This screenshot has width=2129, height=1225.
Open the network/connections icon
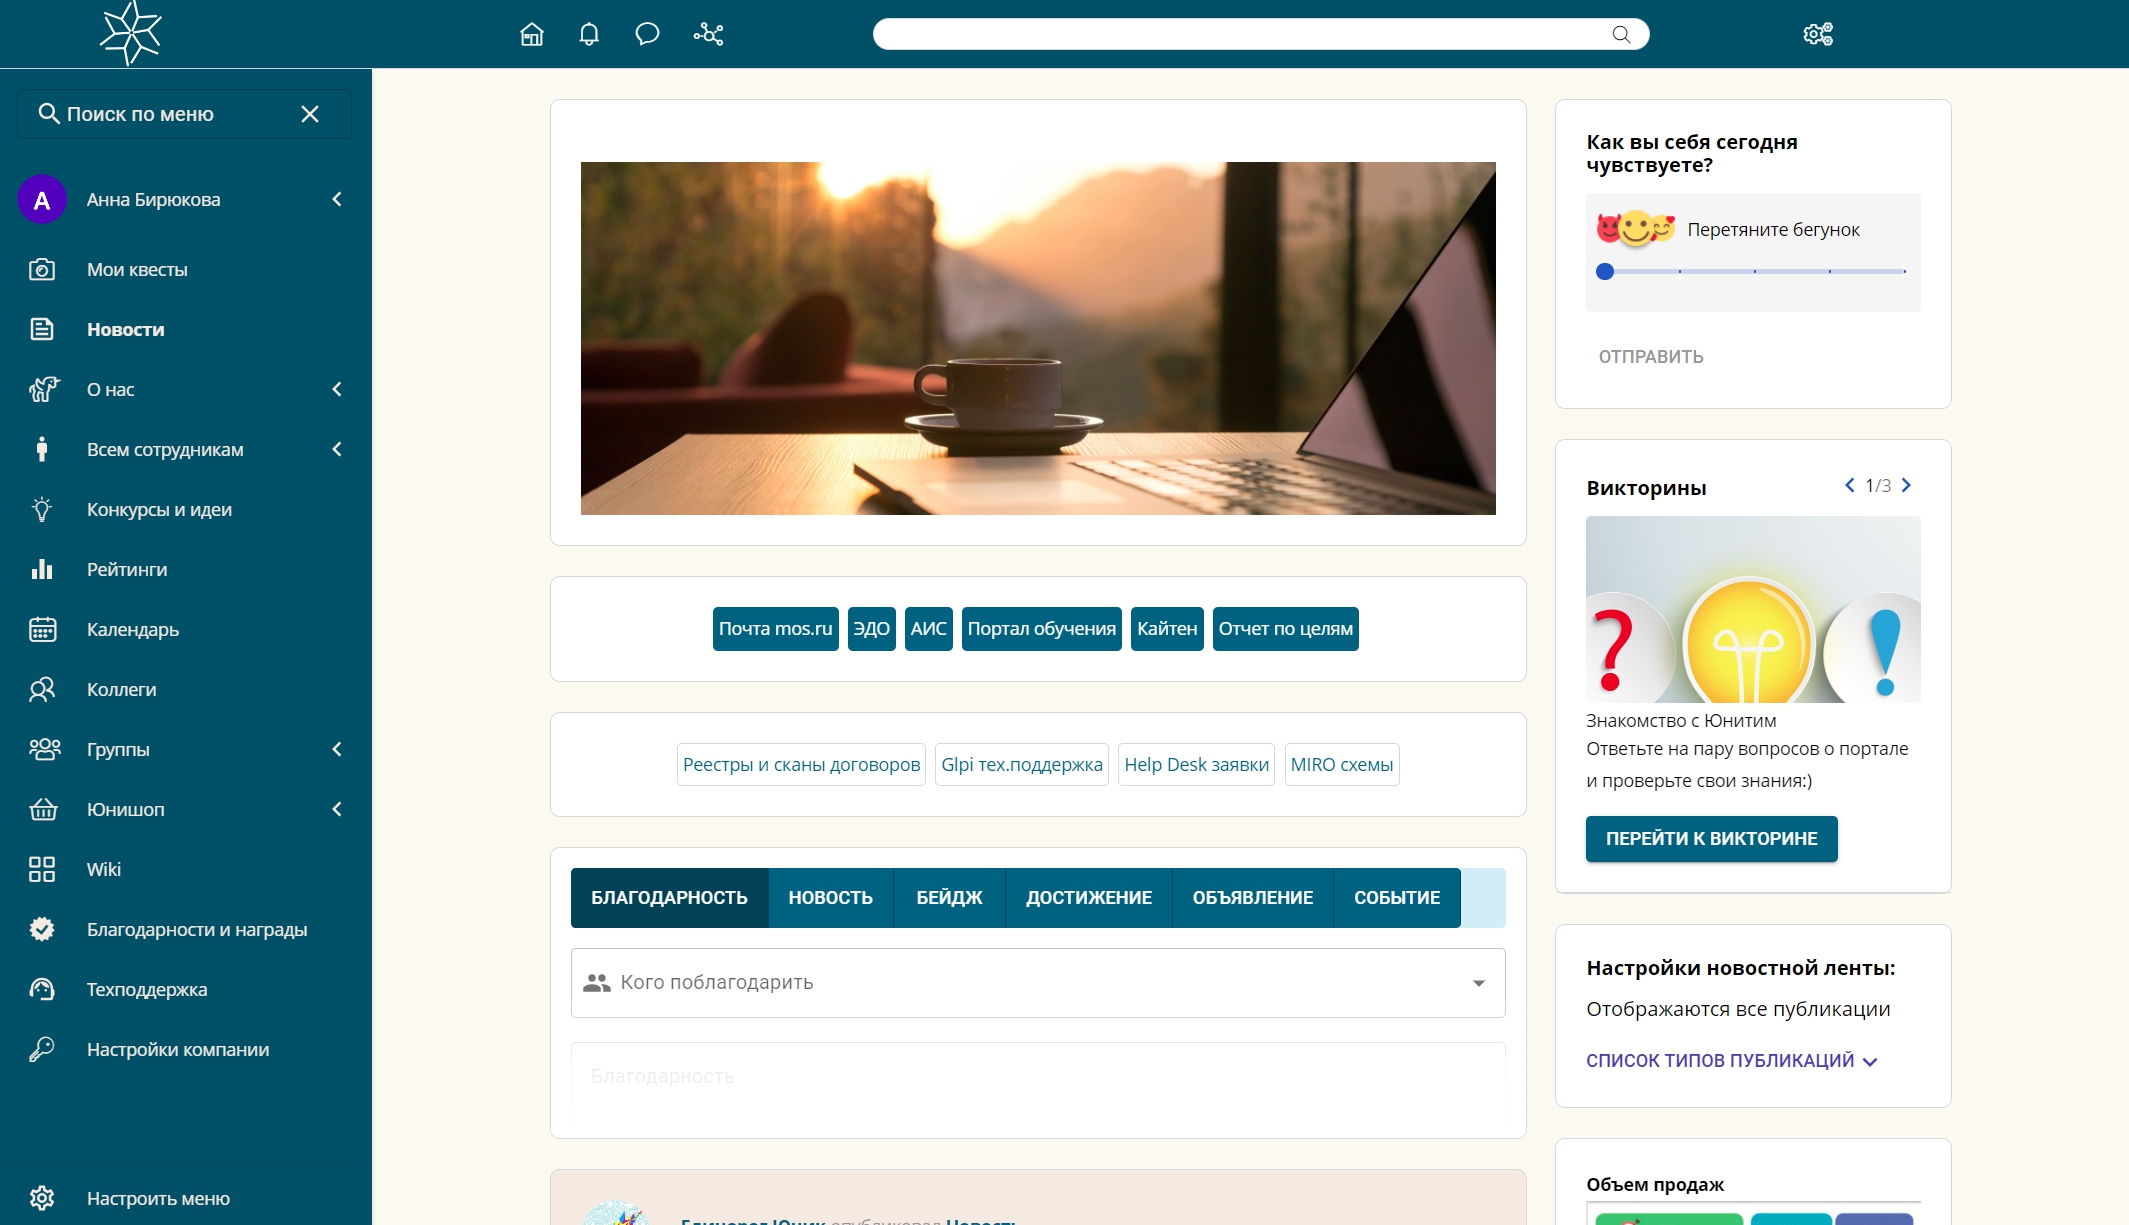(x=708, y=34)
